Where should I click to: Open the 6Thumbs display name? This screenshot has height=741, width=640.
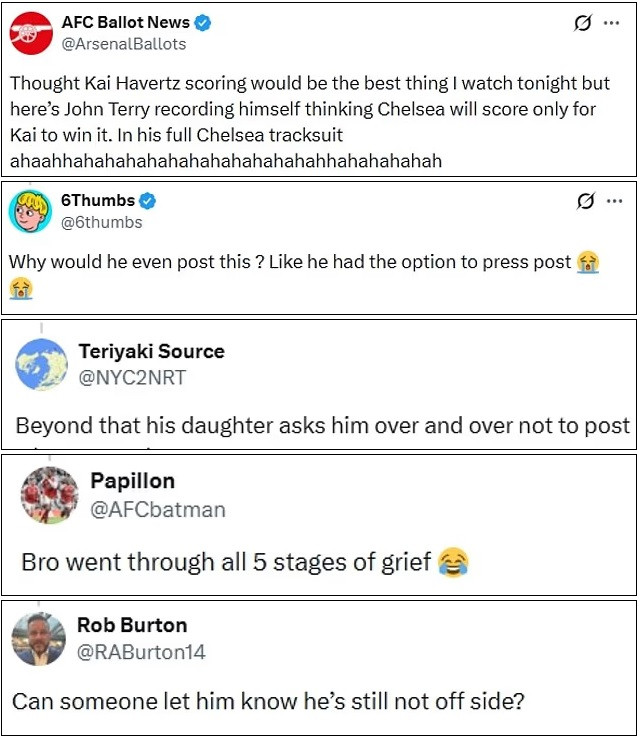pyautogui.click(x=98, y=200)
